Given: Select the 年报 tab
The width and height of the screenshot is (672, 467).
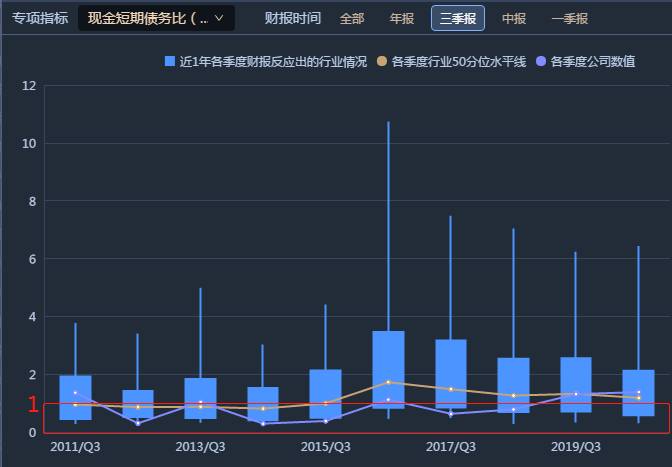Looking at the screenshot, I should click(x=401, y=18).
